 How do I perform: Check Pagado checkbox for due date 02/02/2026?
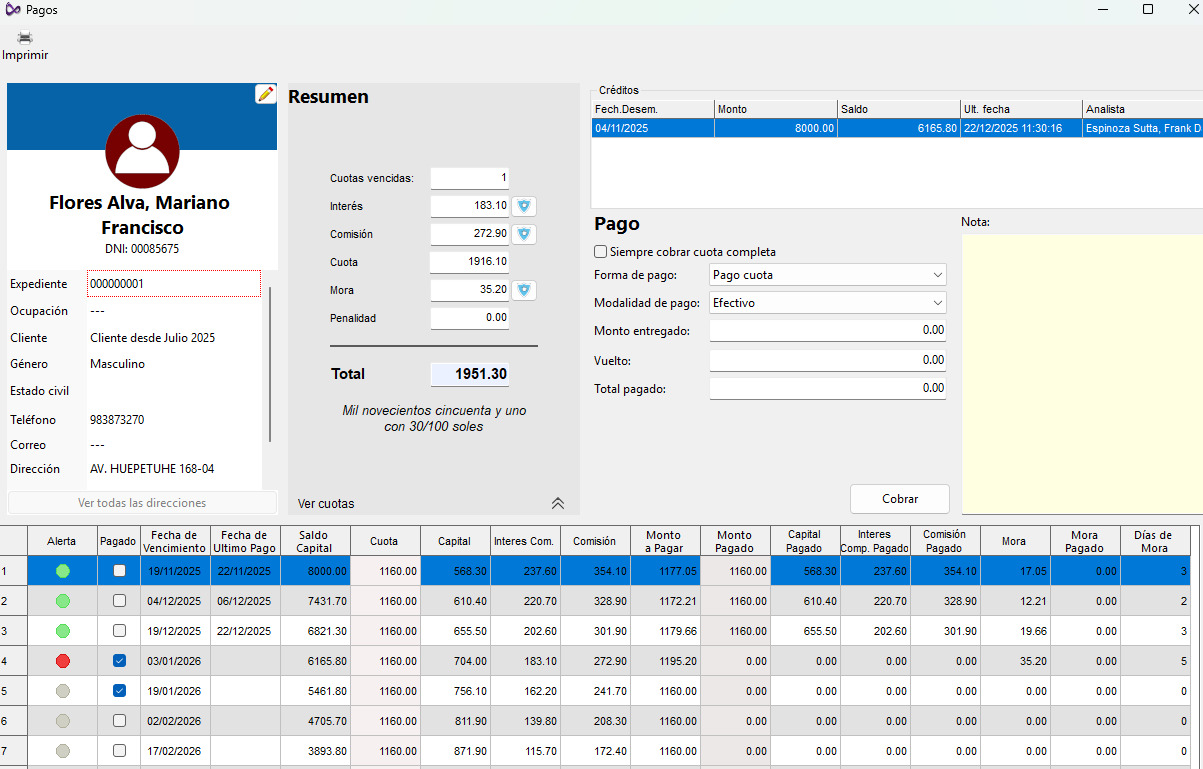point(119,721)
